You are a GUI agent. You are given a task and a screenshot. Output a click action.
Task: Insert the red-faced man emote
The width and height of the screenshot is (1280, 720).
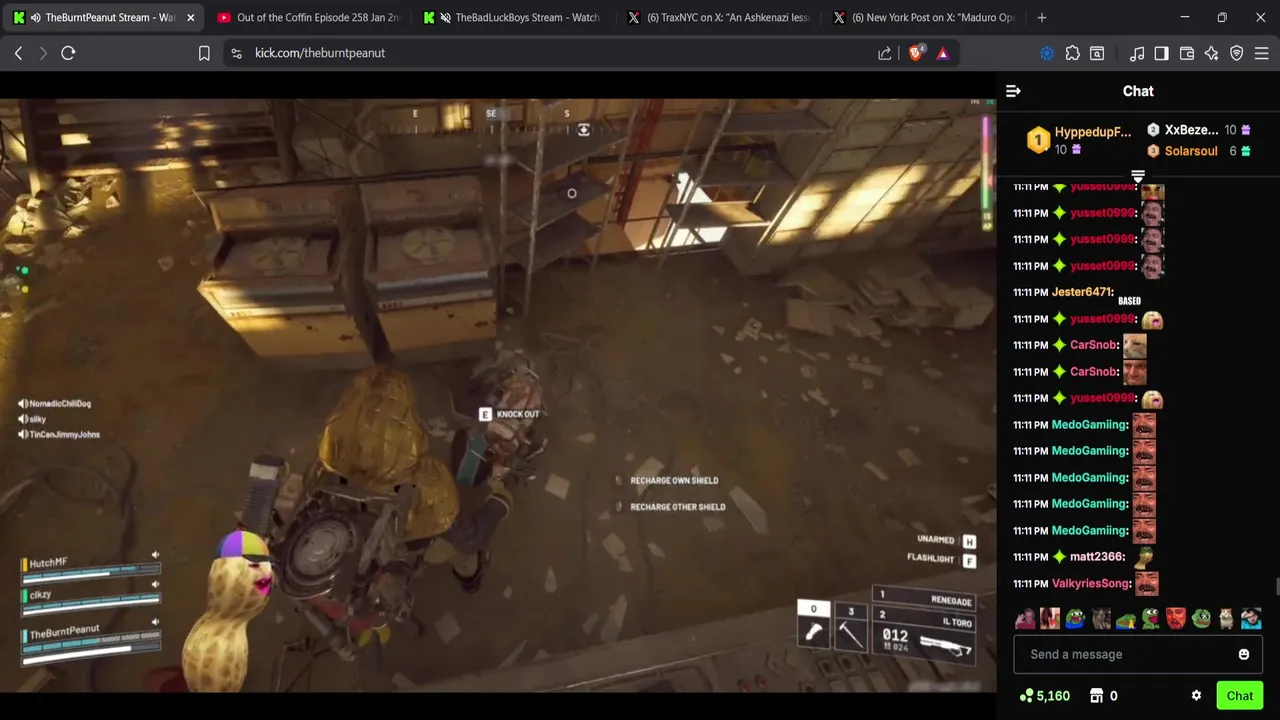pyautogui.click(x=1176, y=619)
